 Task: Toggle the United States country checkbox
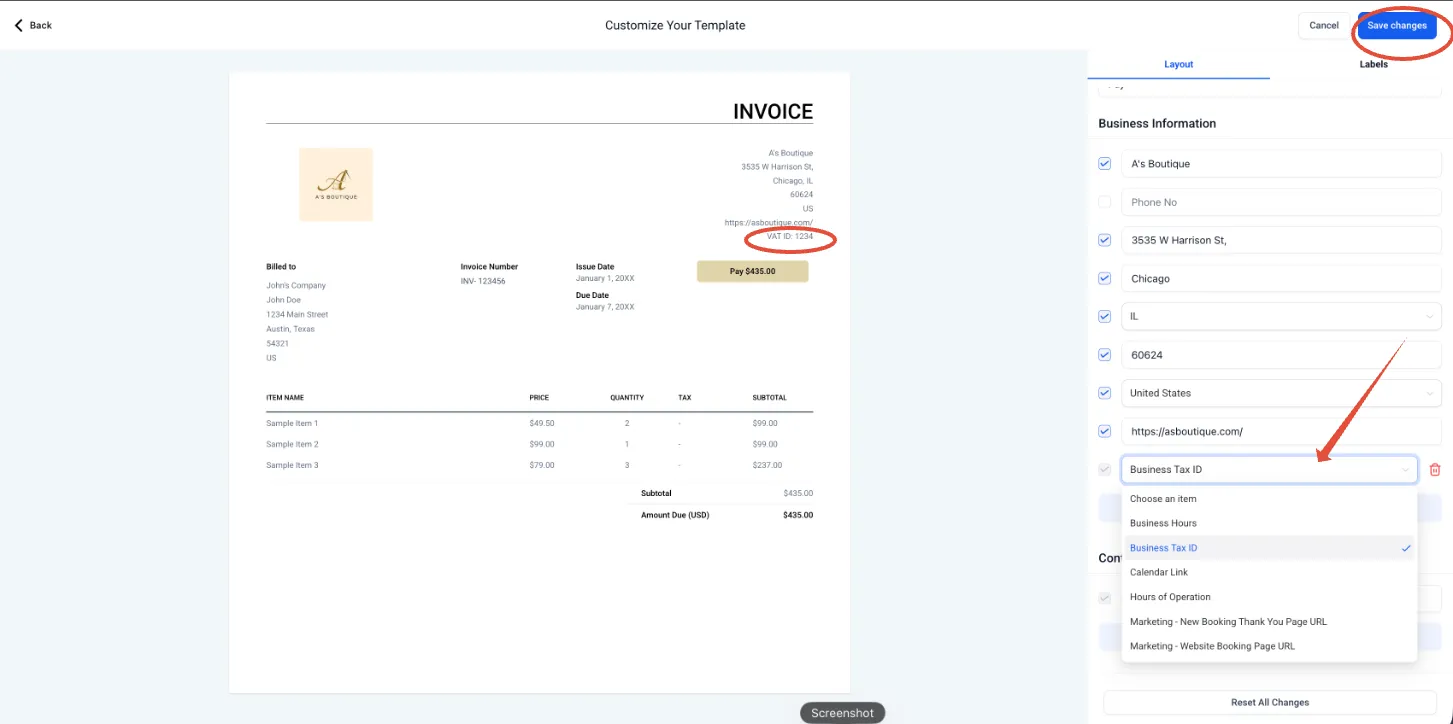pos(1105,393)
